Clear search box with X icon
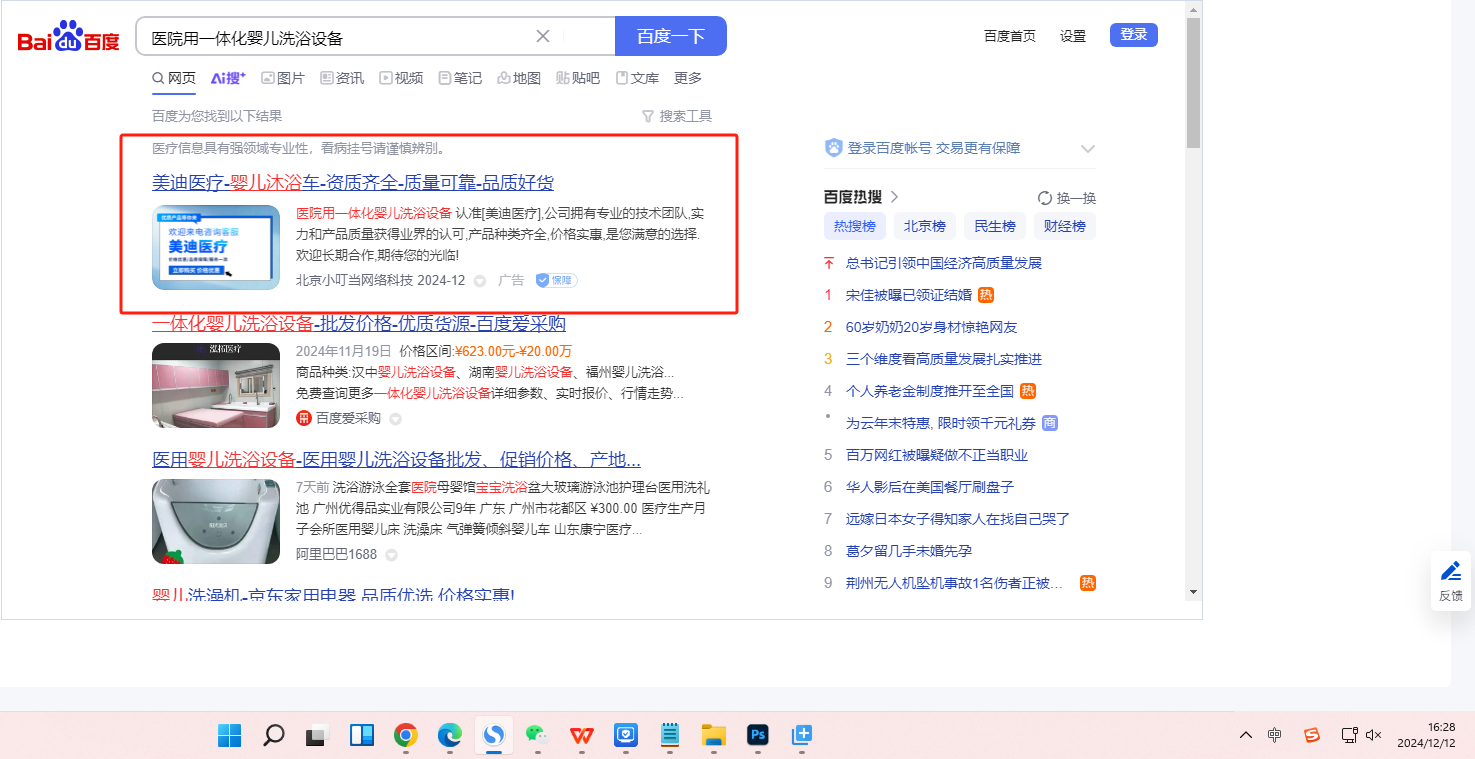The height and width of the screenshot is (759, 1475). coord(543,37)
